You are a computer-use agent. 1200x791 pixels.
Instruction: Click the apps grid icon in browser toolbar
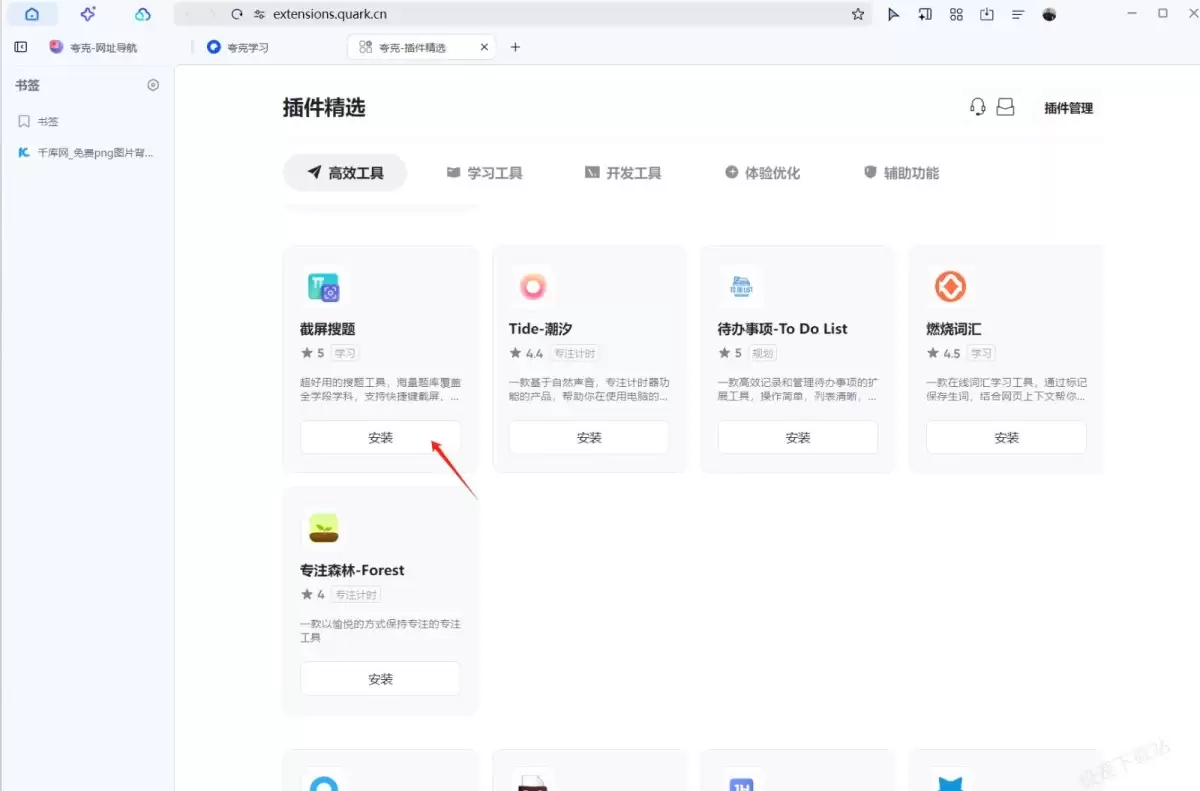tap(956, 14)
